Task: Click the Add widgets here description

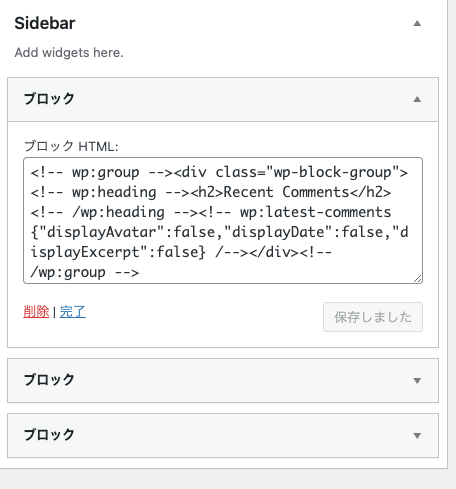Action: point(69,53)
